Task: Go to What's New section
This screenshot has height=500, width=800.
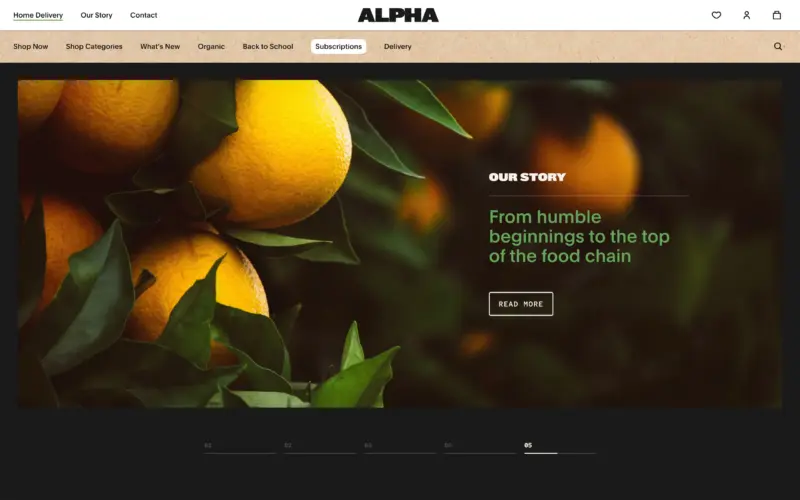Action: 160,46
